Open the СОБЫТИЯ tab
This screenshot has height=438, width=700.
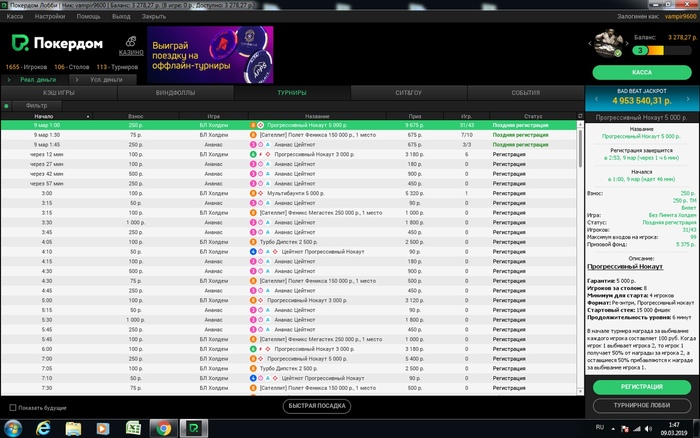[525, 93]
